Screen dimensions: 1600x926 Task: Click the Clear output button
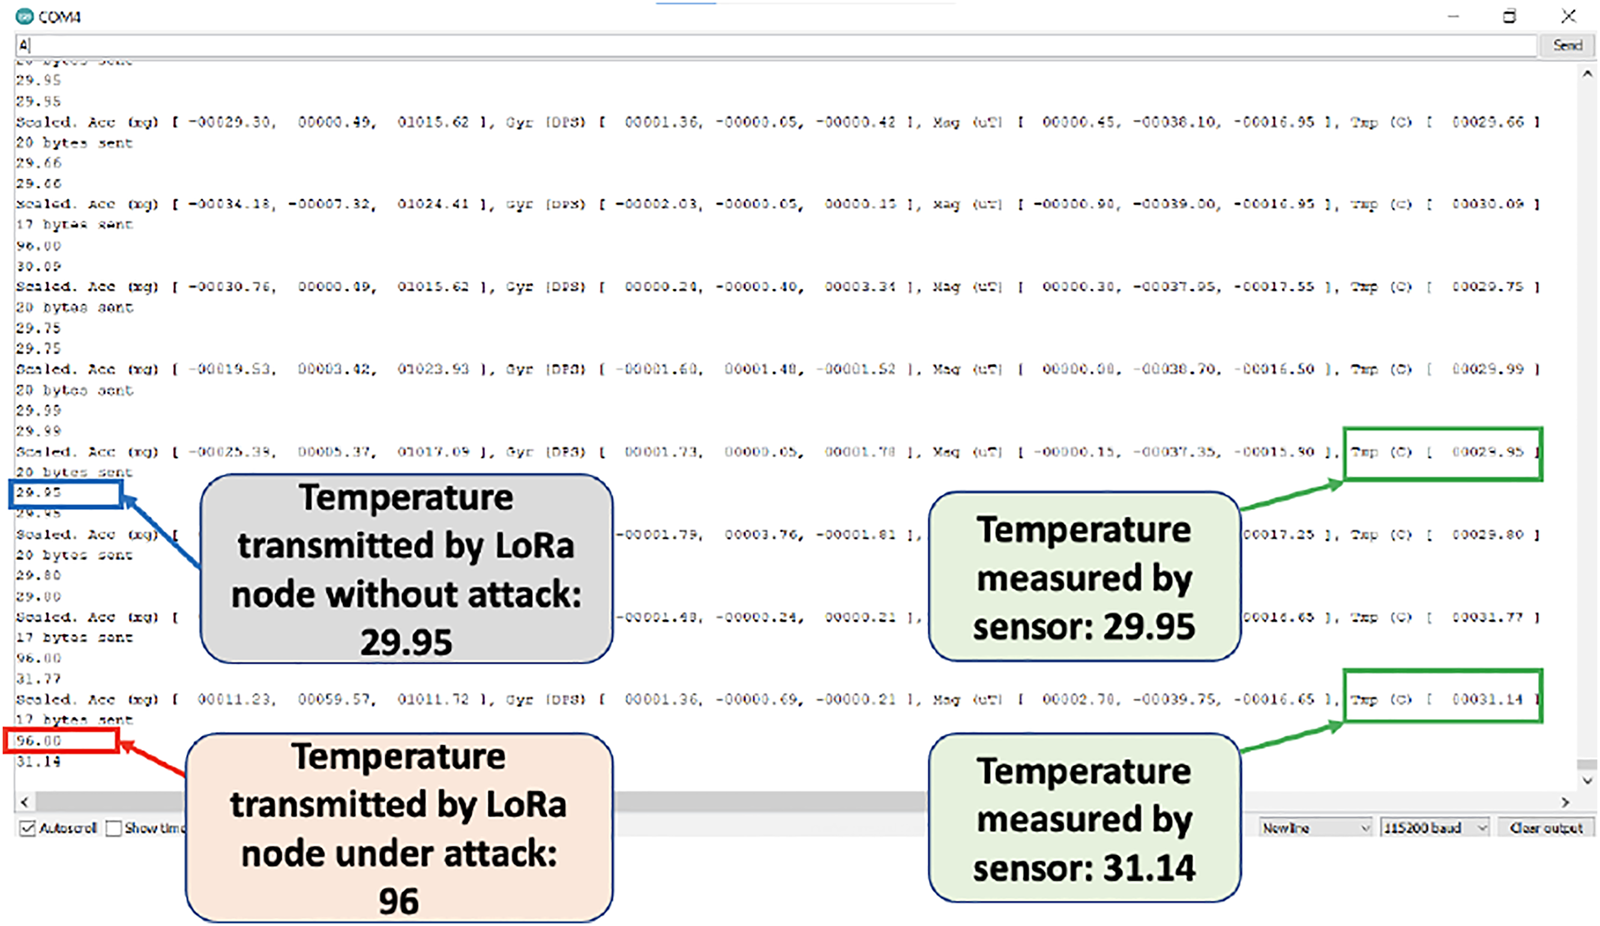pos(1546,828)
